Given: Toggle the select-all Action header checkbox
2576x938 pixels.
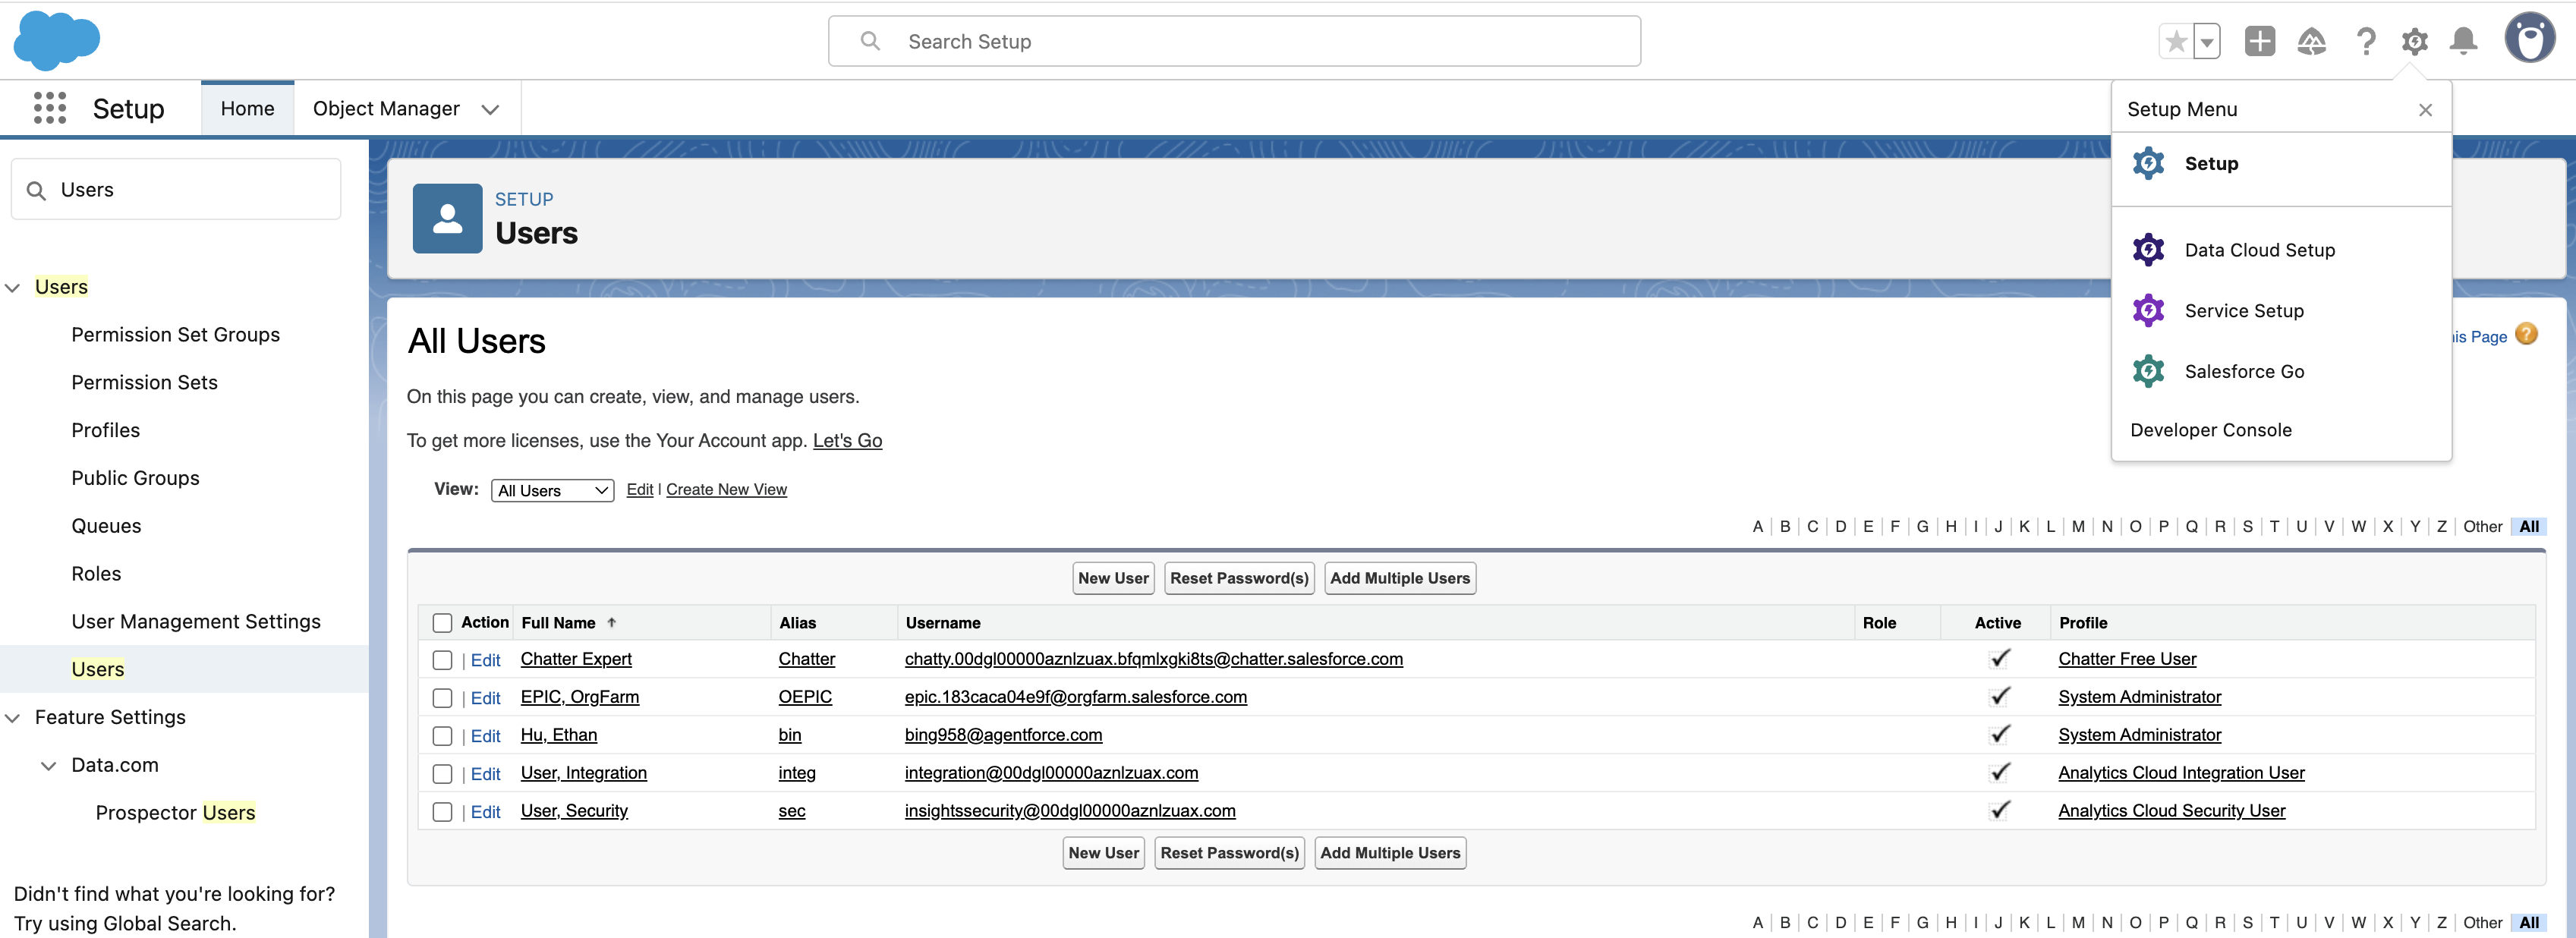Looking at the screenshot, I should [442, 623].
